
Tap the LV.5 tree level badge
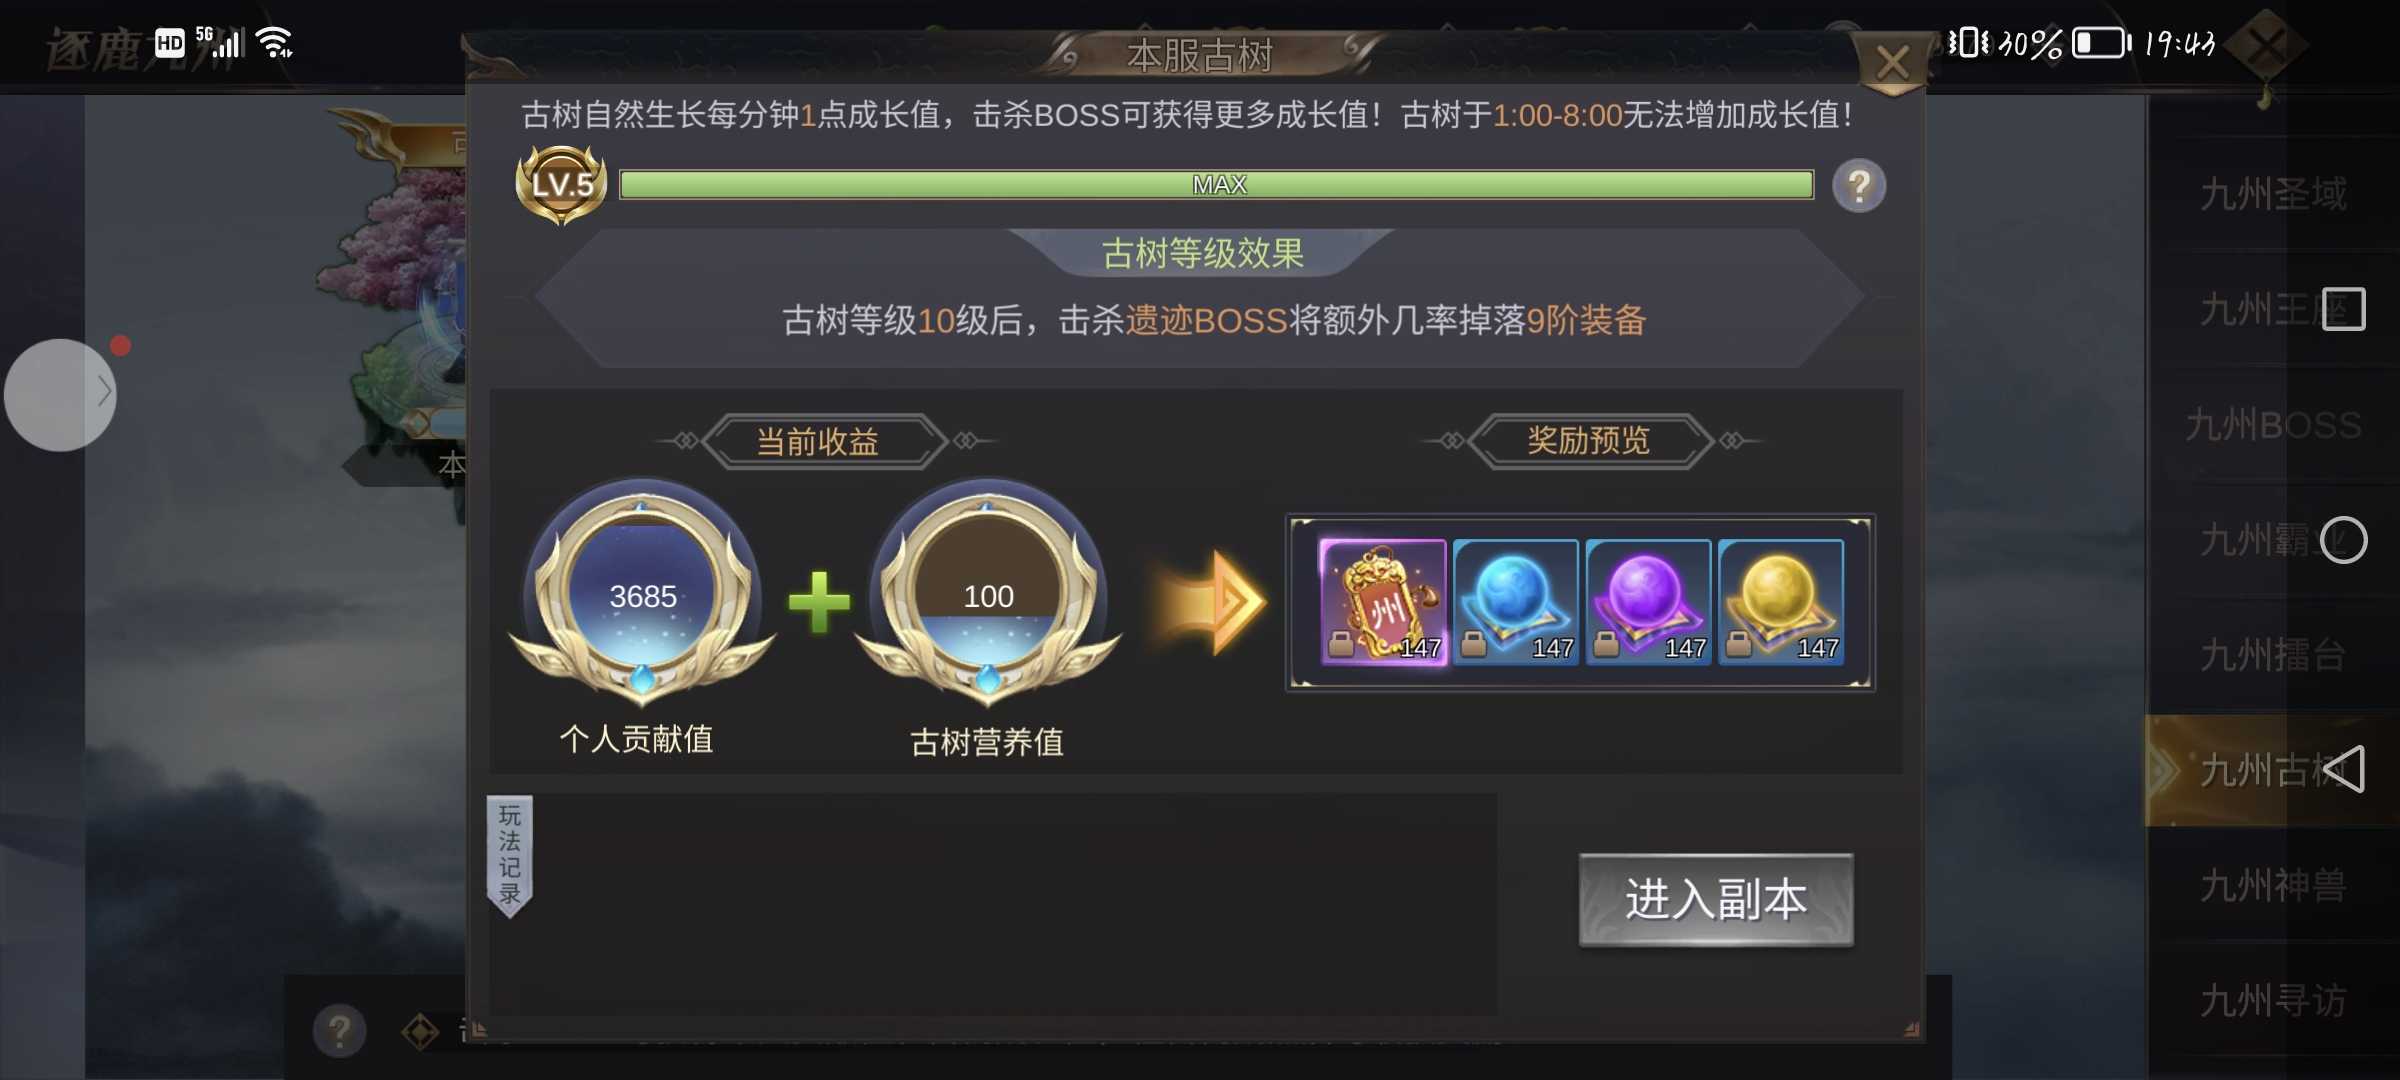[561, 184]
